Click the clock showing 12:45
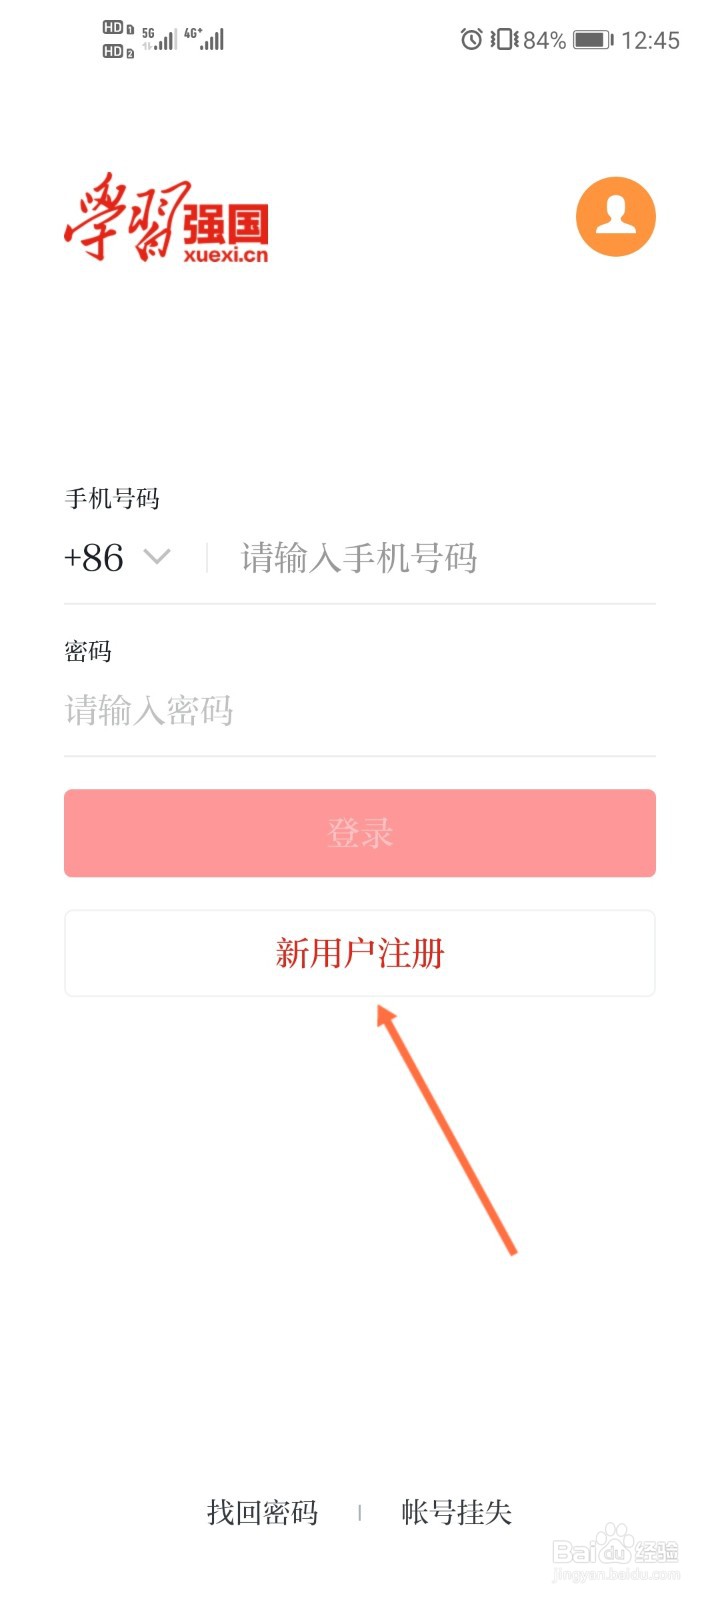This screenshot has width=720, height=1600. click(650, 40)
